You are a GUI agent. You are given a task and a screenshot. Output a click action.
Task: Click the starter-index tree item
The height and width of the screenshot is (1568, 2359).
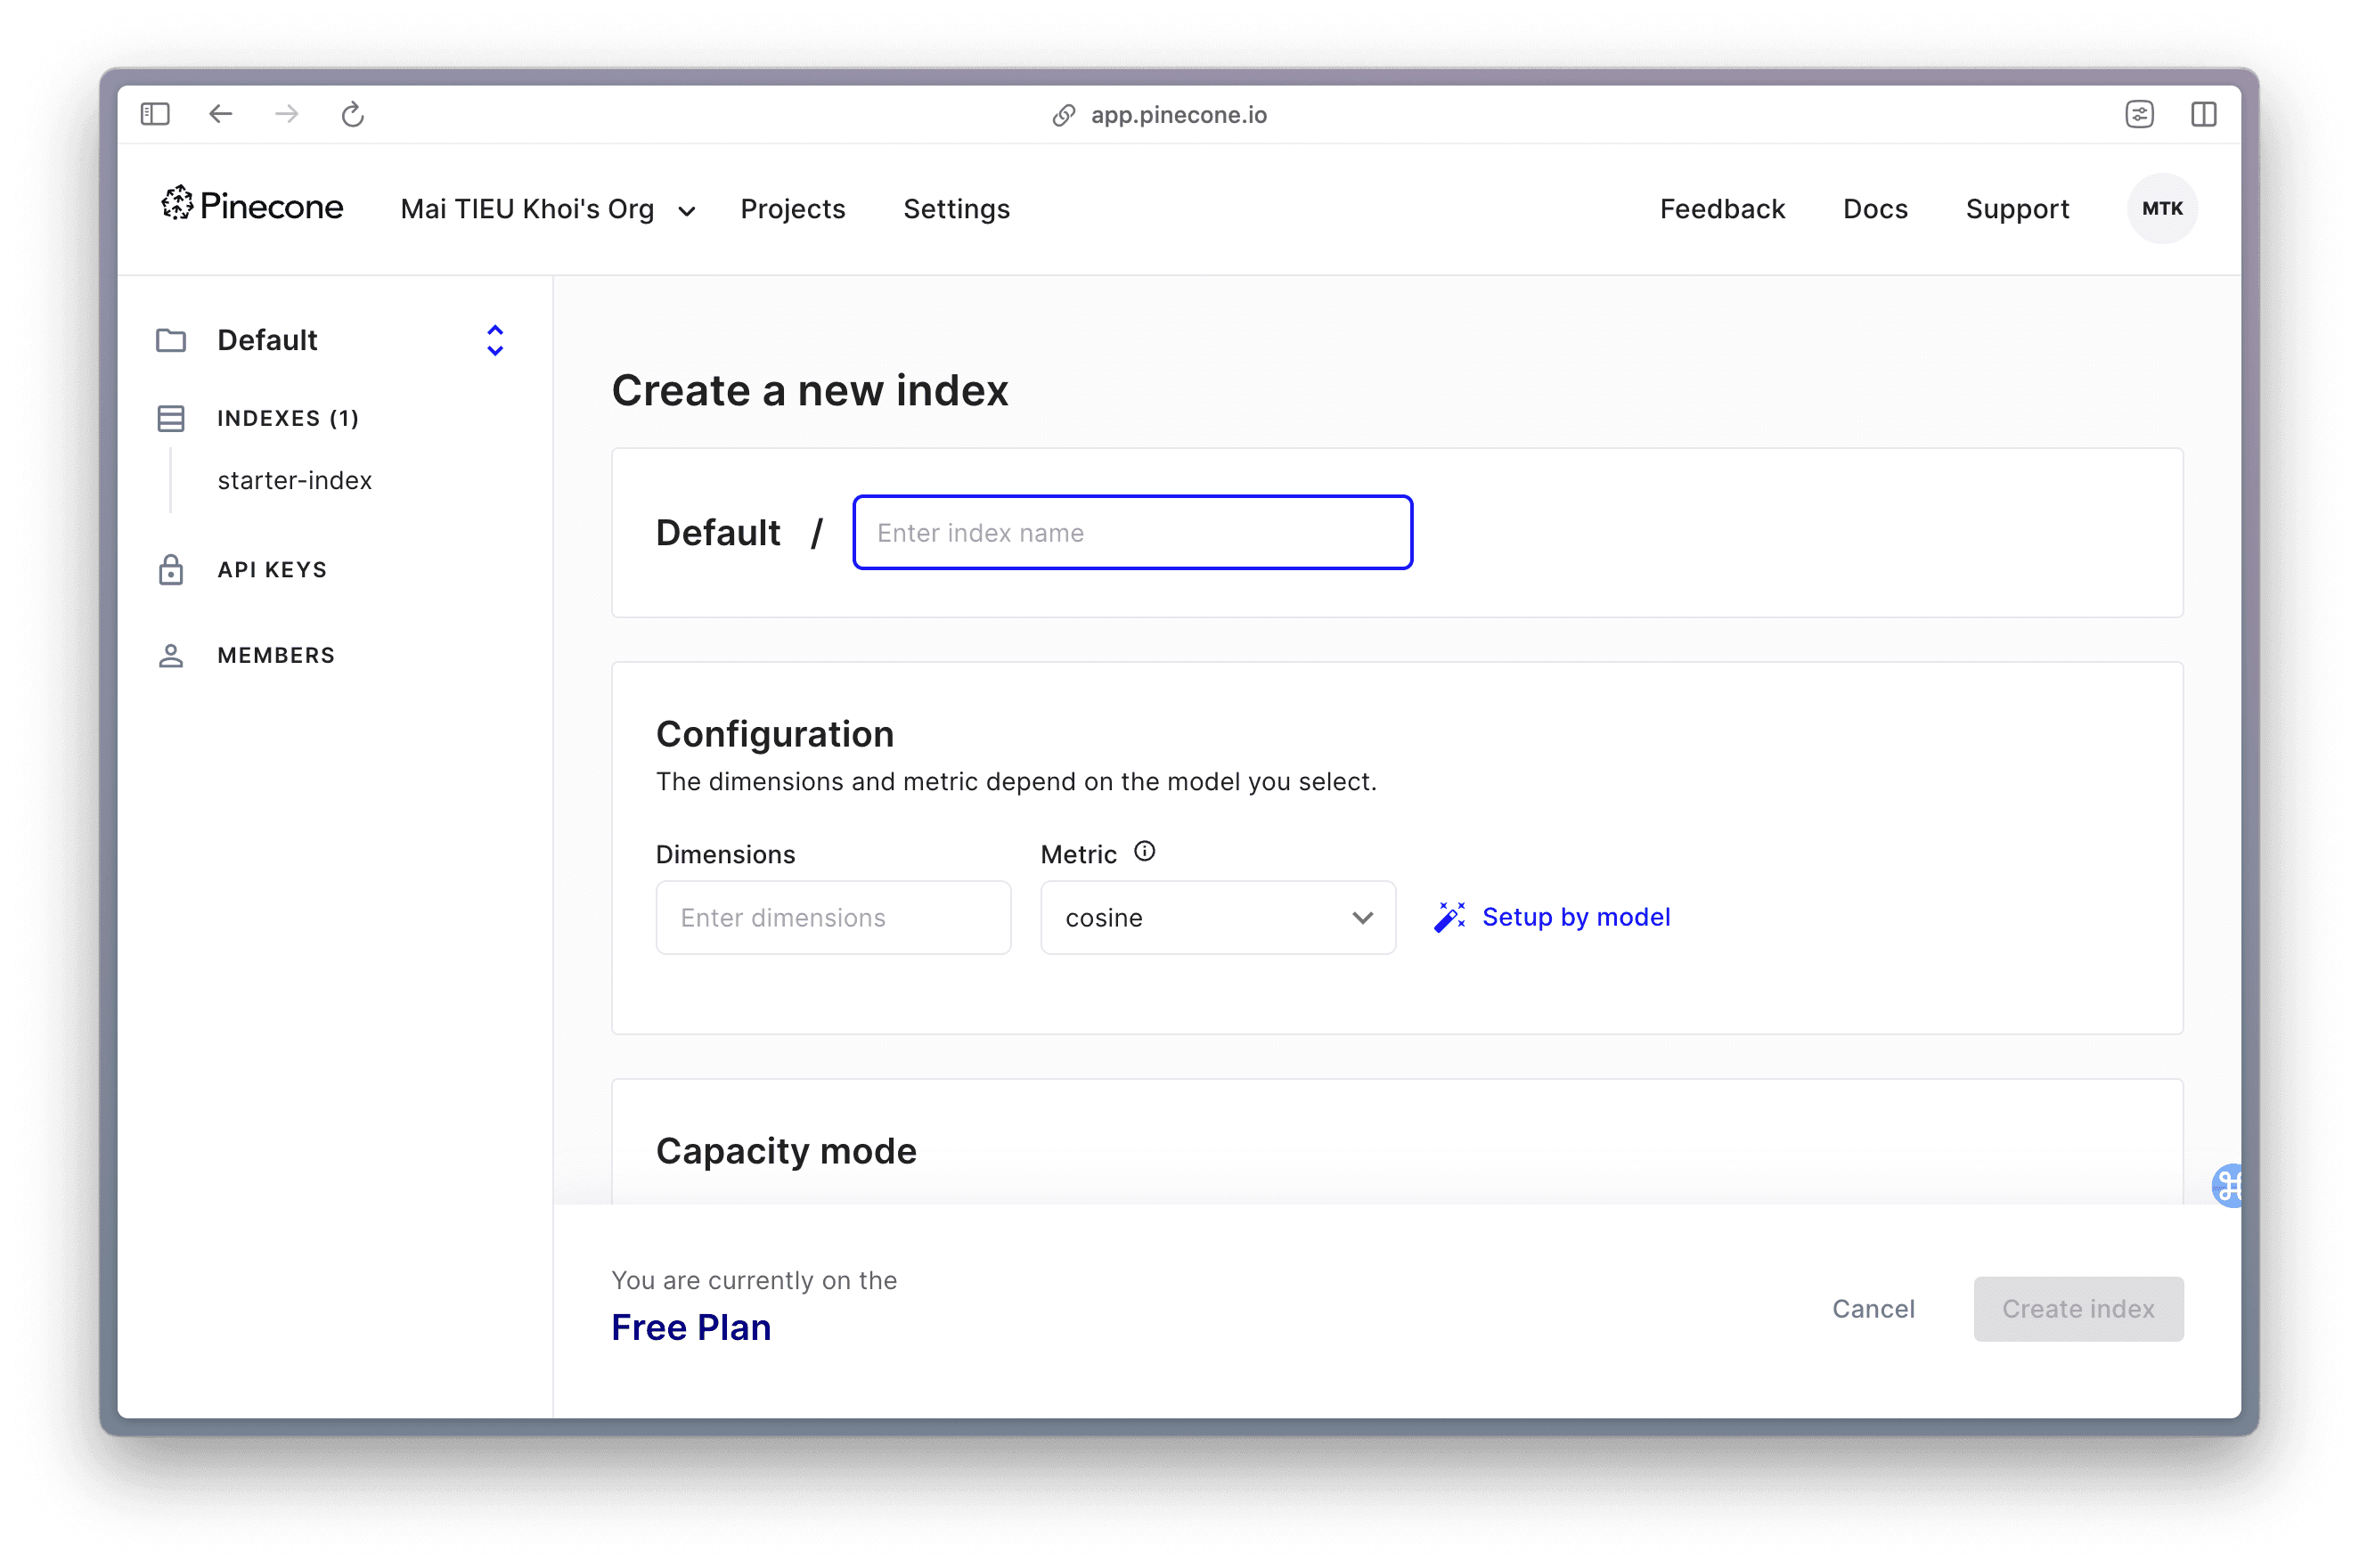tap(296, 479)
